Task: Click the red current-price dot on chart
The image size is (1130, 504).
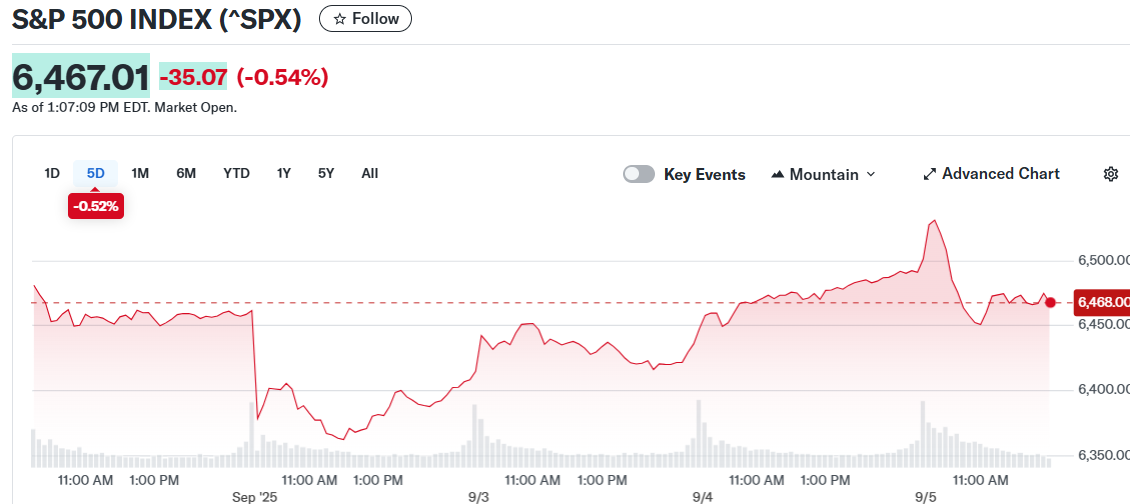Action: [1051, 303]
